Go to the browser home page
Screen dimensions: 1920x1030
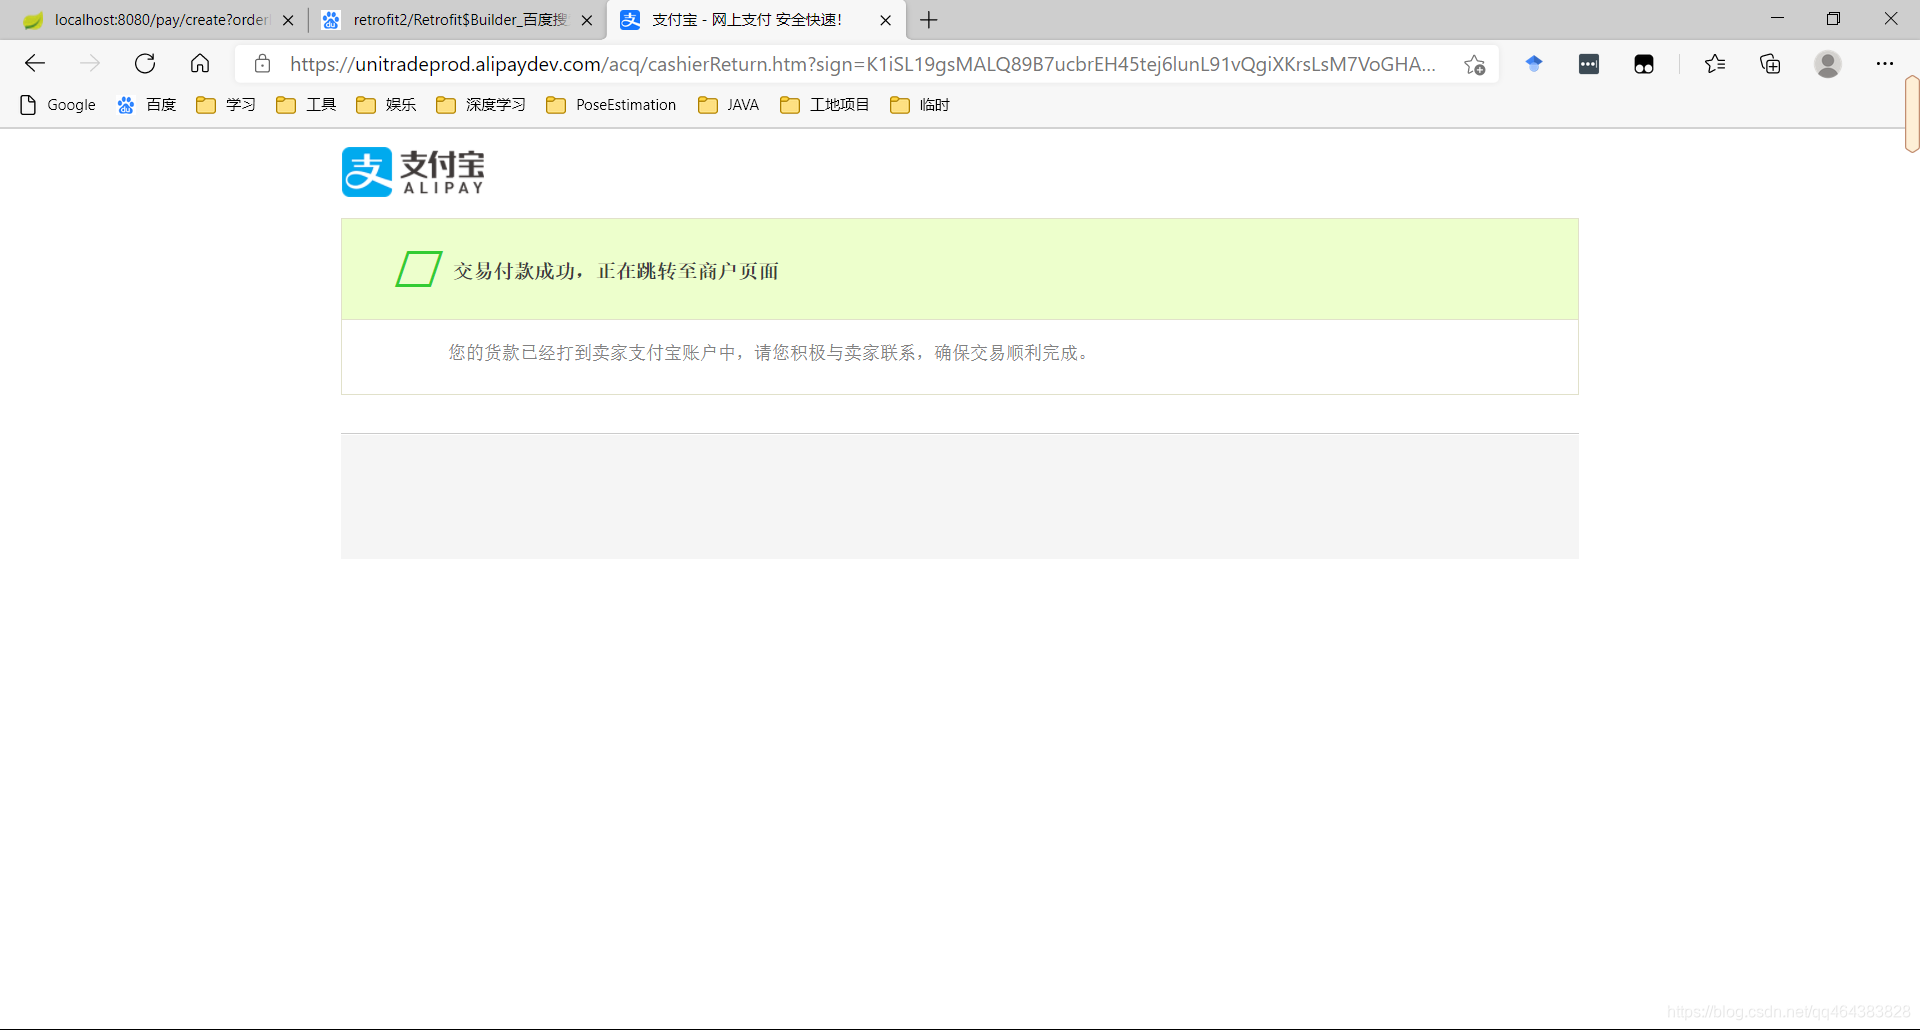coord(200,64)
